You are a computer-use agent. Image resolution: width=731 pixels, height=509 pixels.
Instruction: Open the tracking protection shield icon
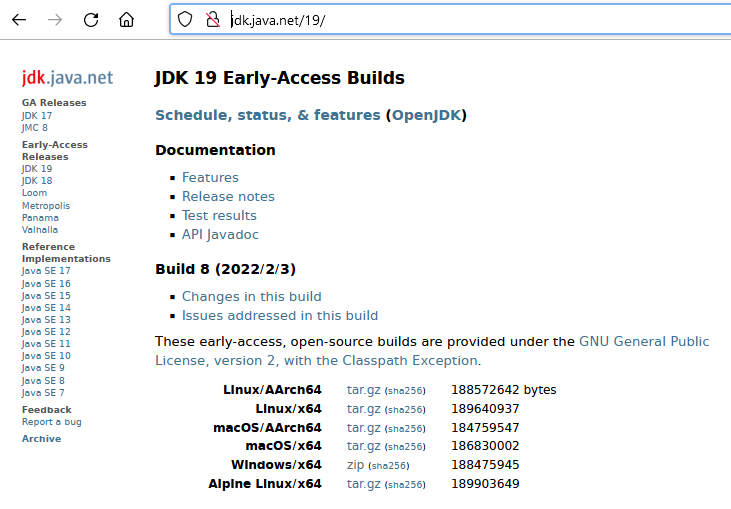coord(185,20)
